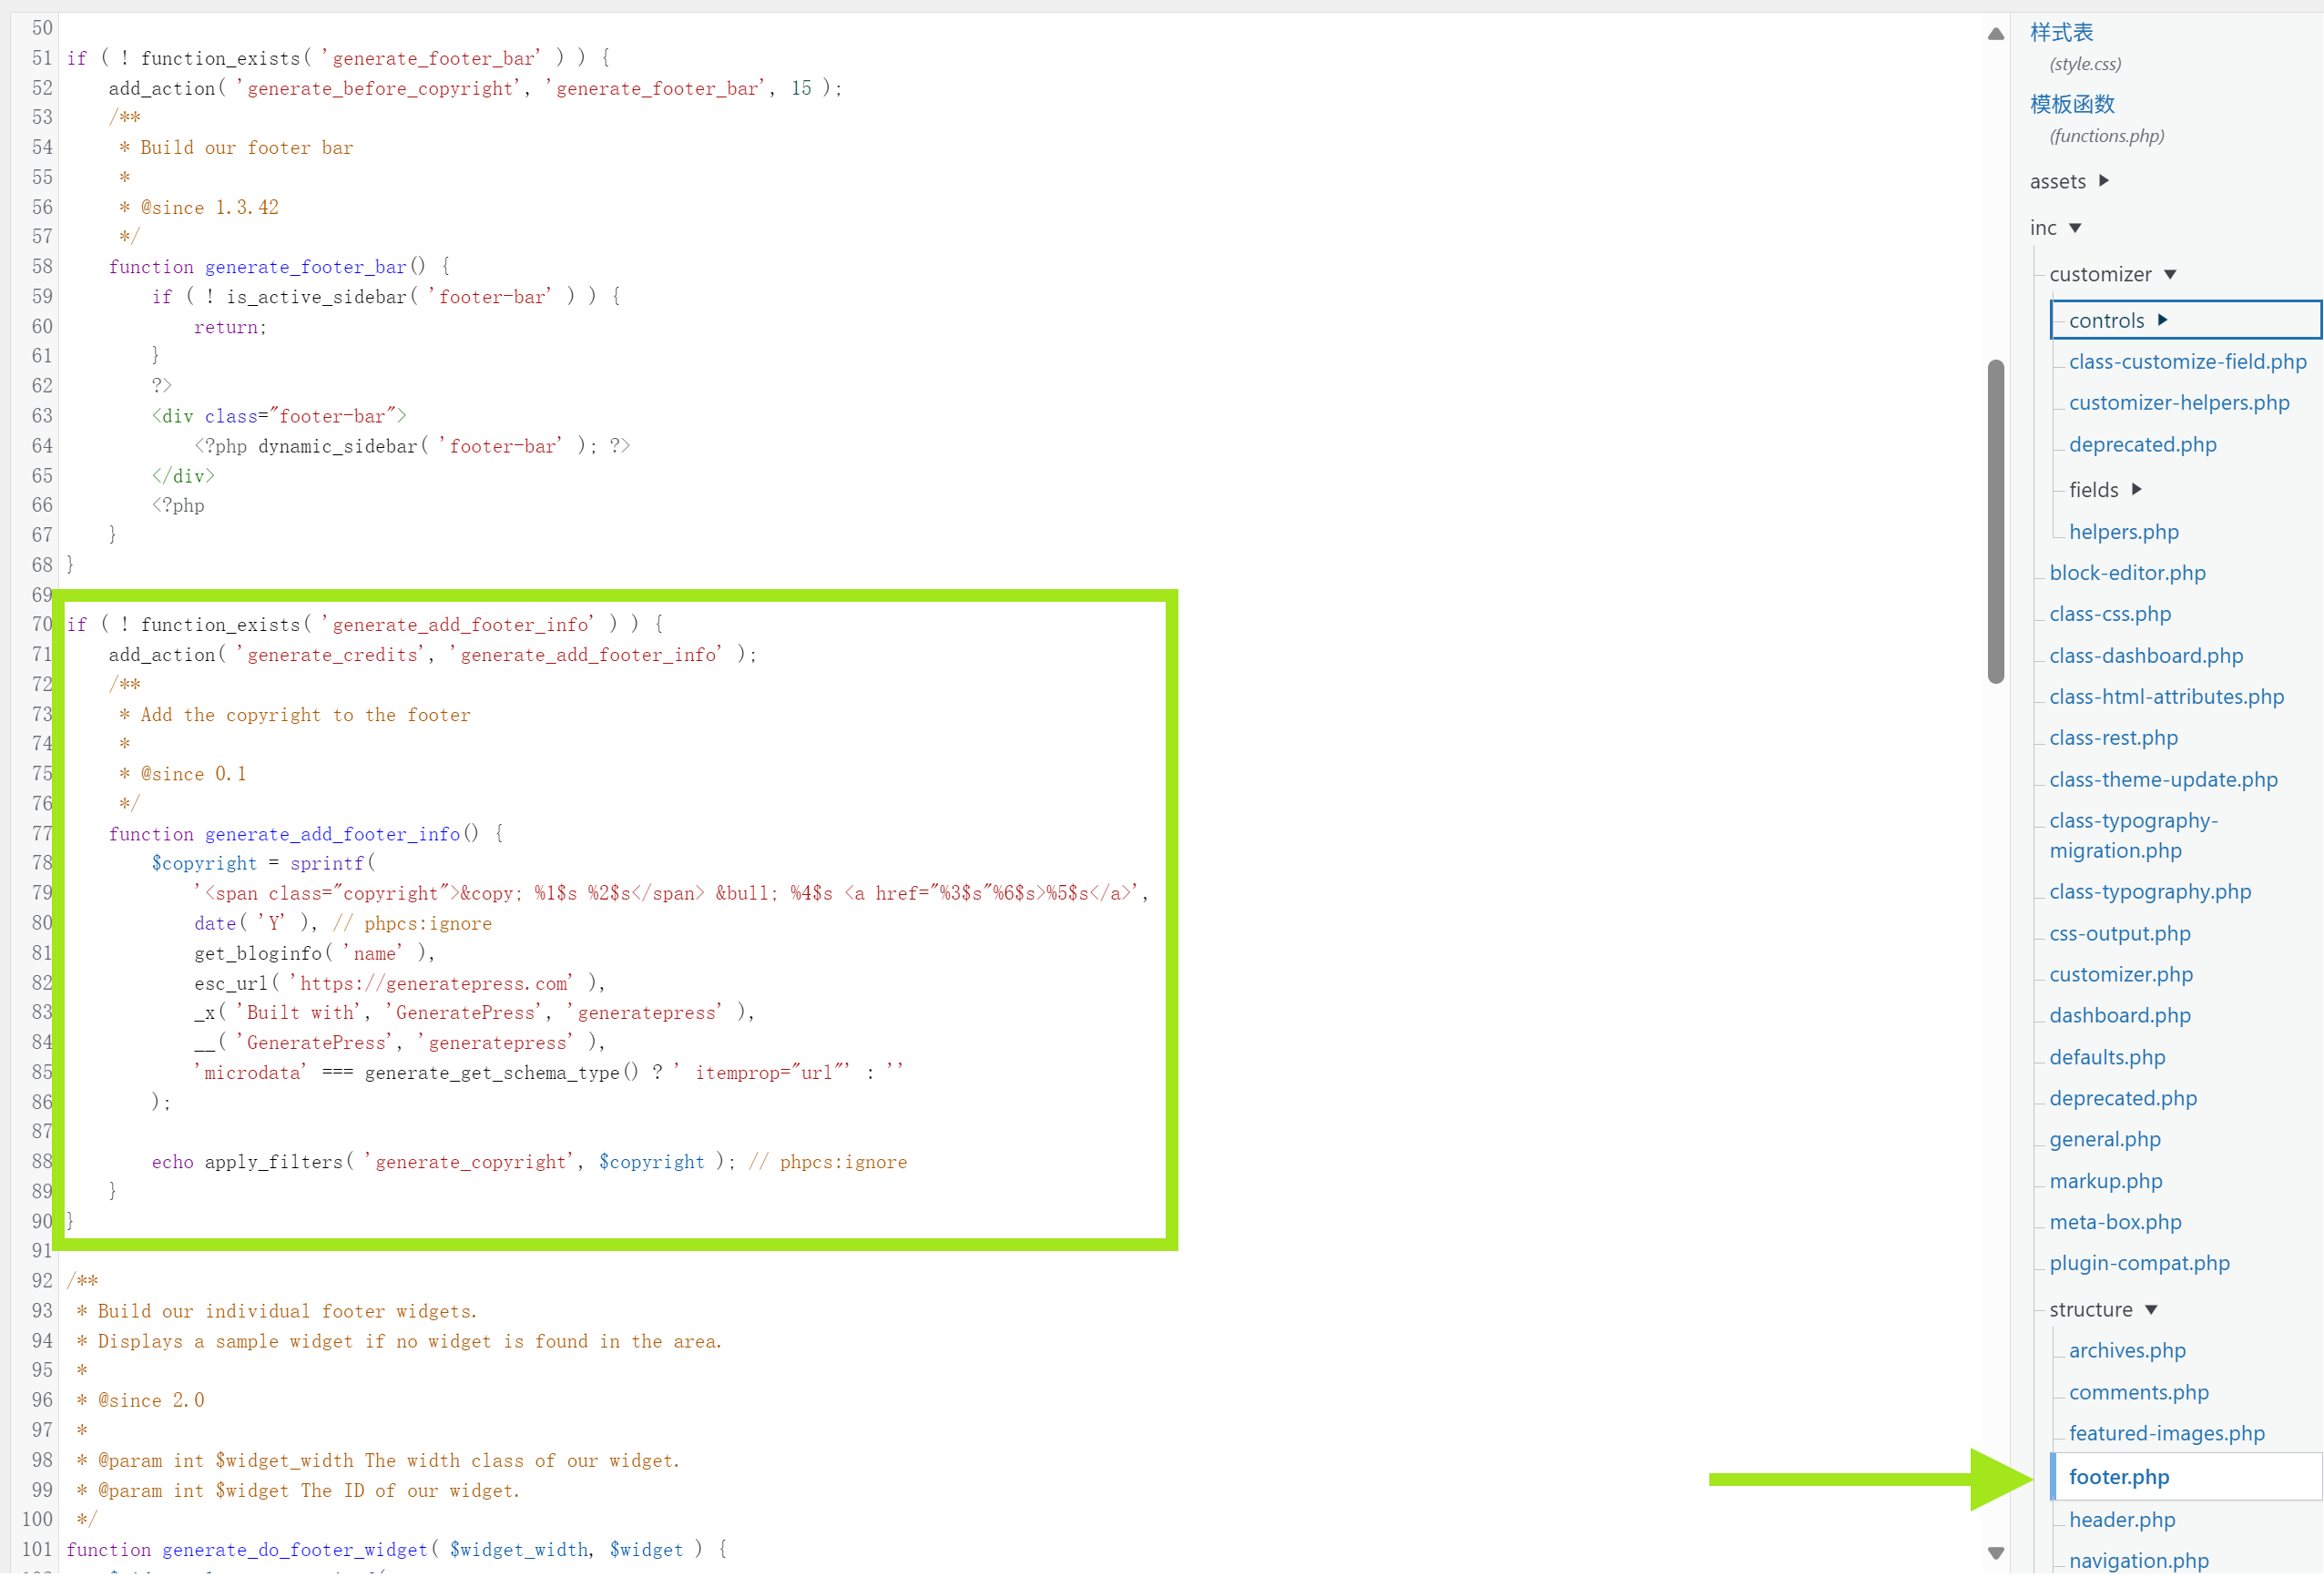Click the editor scrollbar up arrow

1995,33
